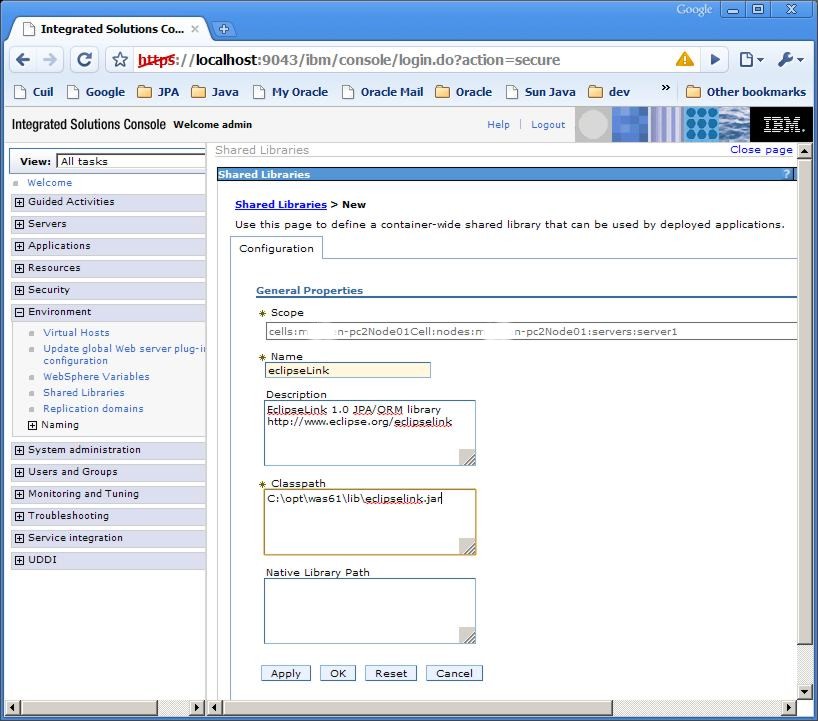This screenshot has width=818, height=721.
Task: Expand the System administration section
Action: click(x=19, y=450)
